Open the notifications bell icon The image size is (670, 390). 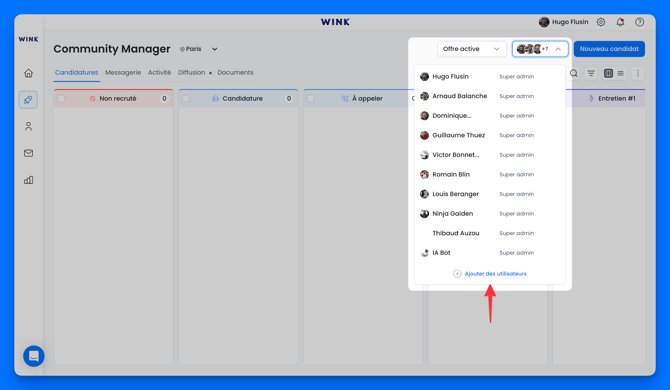[x=620, y=22]
